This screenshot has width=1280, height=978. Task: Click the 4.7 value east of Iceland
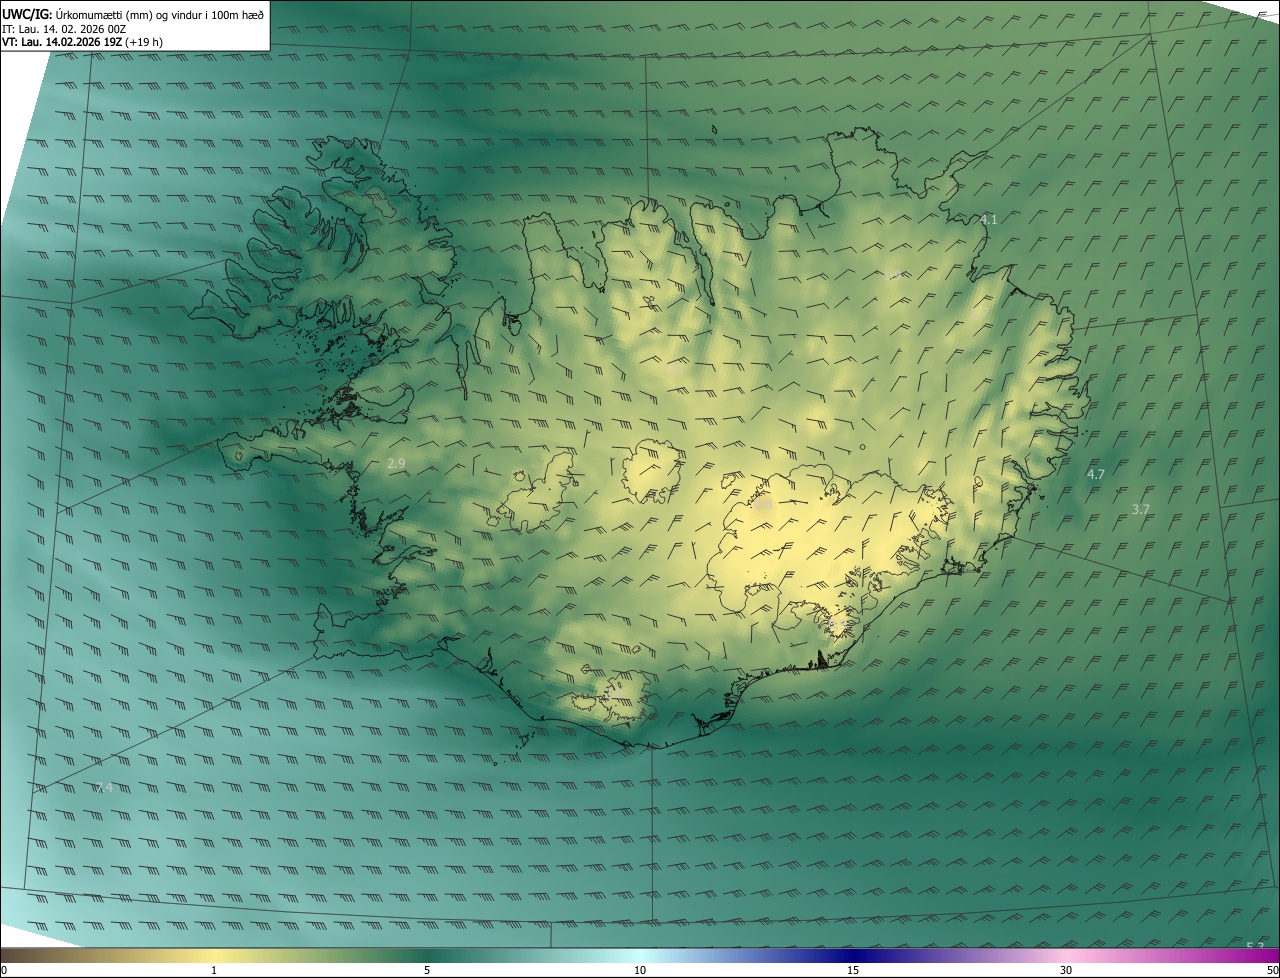[1096, 474]
